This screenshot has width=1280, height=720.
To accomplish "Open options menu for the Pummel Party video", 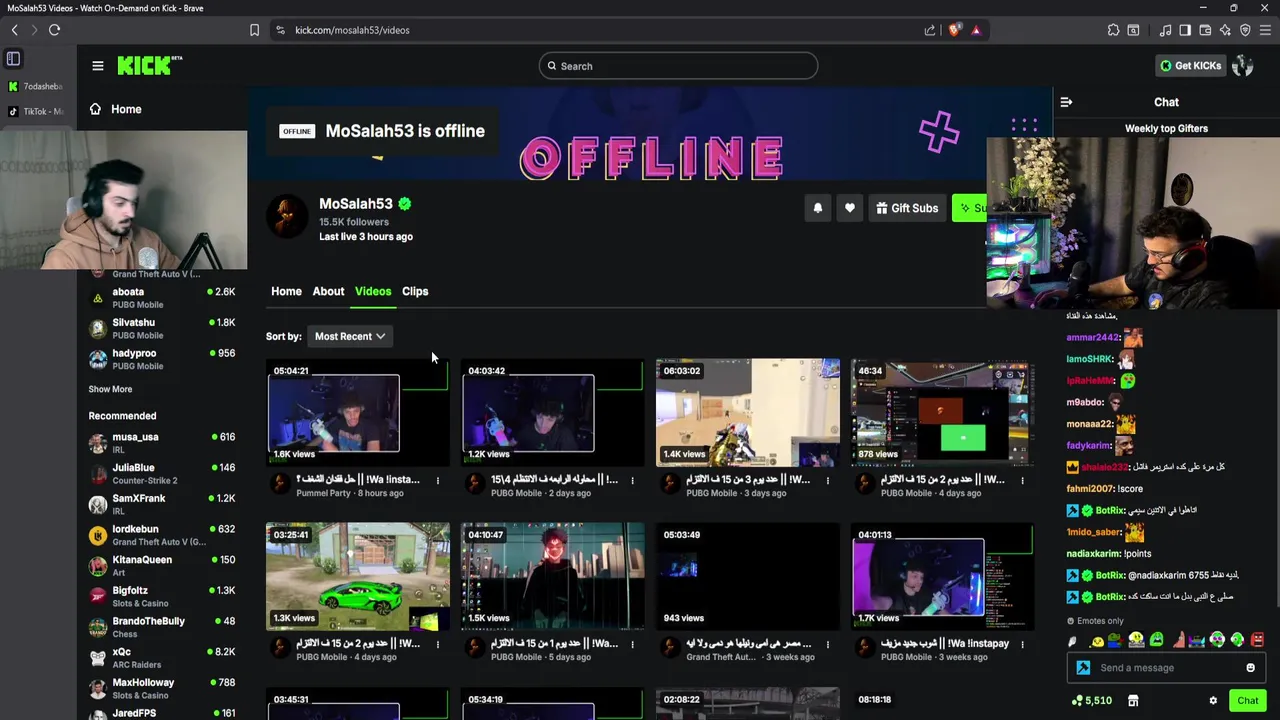I will tap(437, 480).
